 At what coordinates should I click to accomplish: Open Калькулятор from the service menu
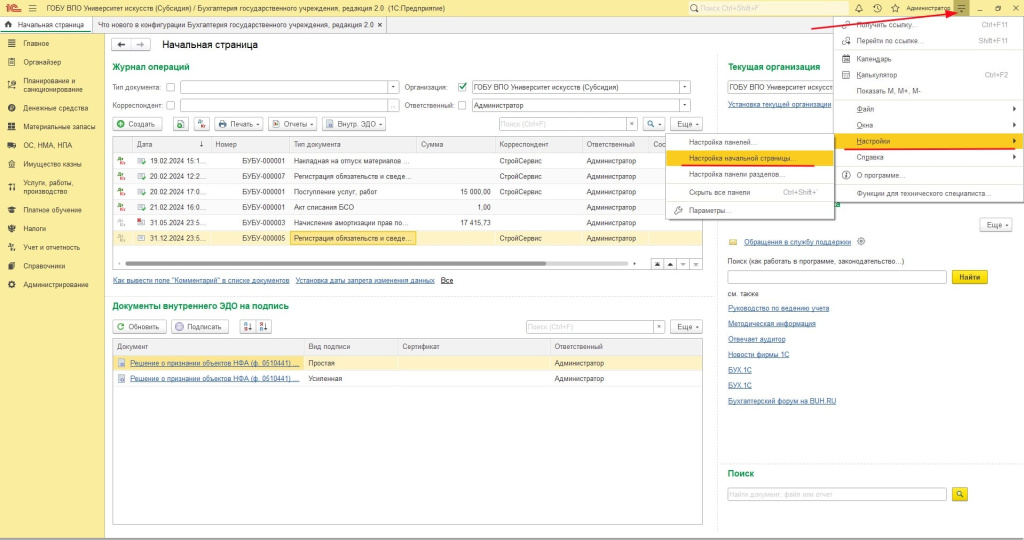click(928, 75)
